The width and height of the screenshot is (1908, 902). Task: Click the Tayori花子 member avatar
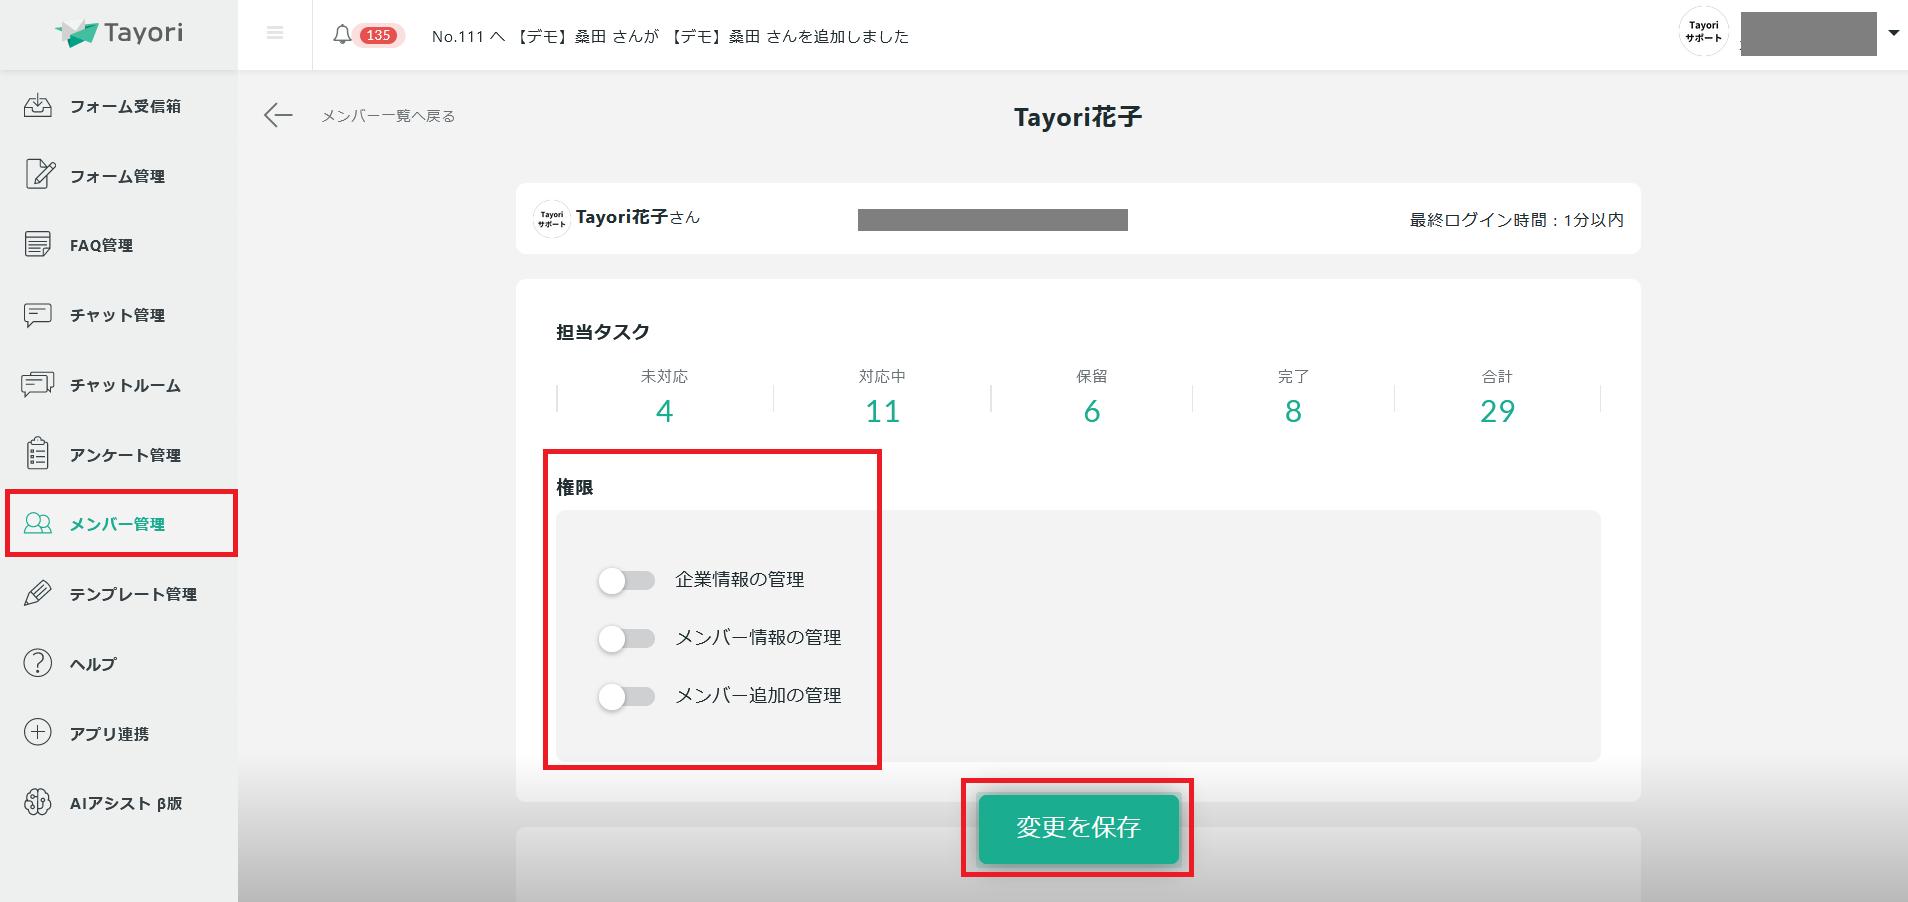552,218
